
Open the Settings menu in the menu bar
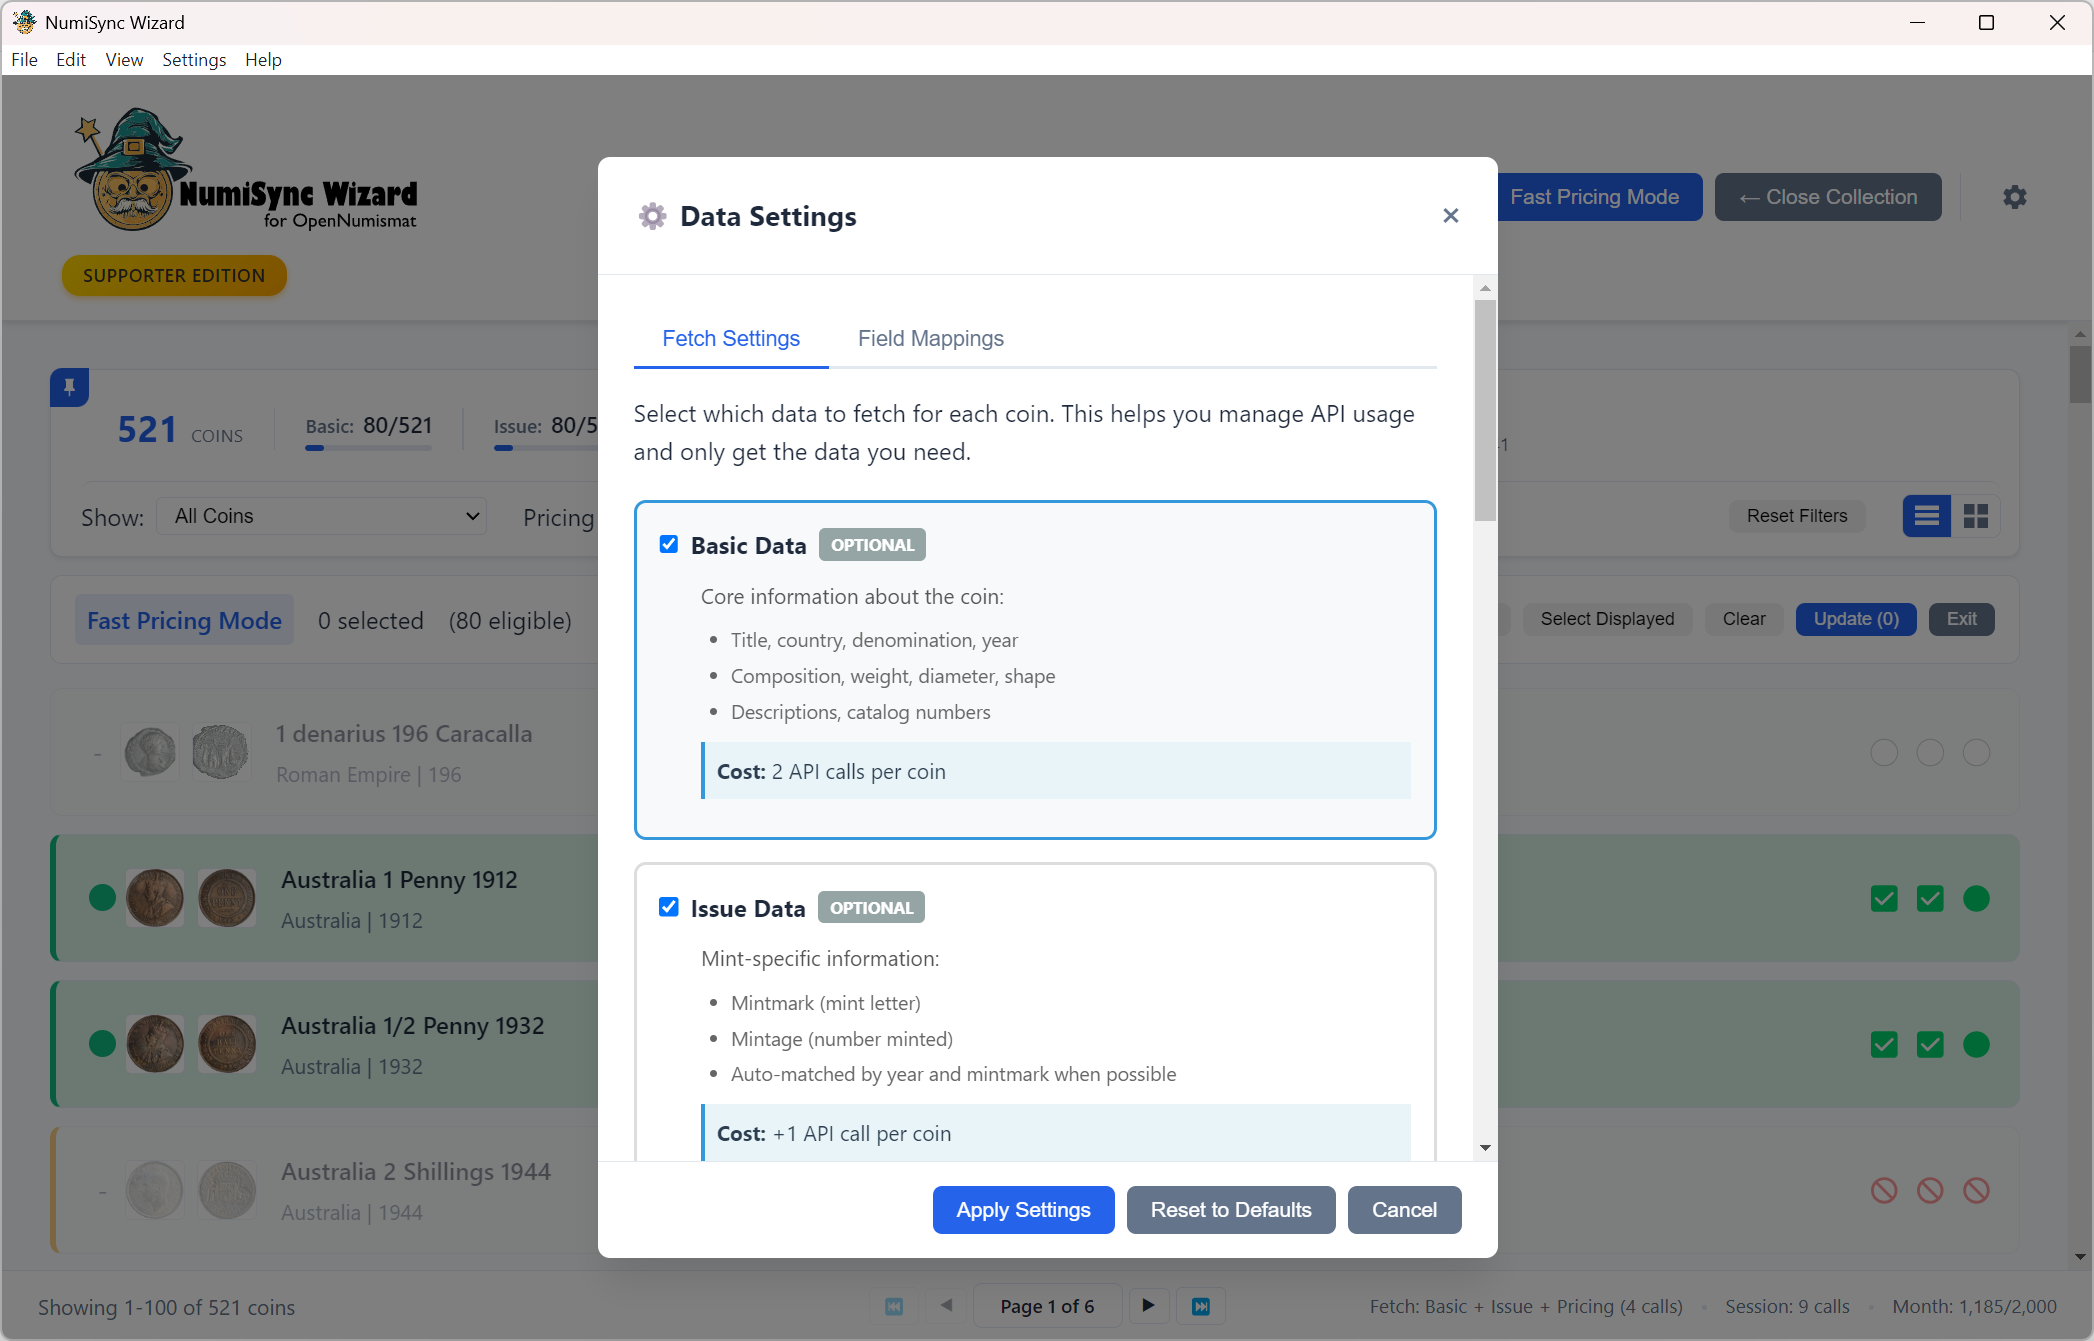click(194, 59)
